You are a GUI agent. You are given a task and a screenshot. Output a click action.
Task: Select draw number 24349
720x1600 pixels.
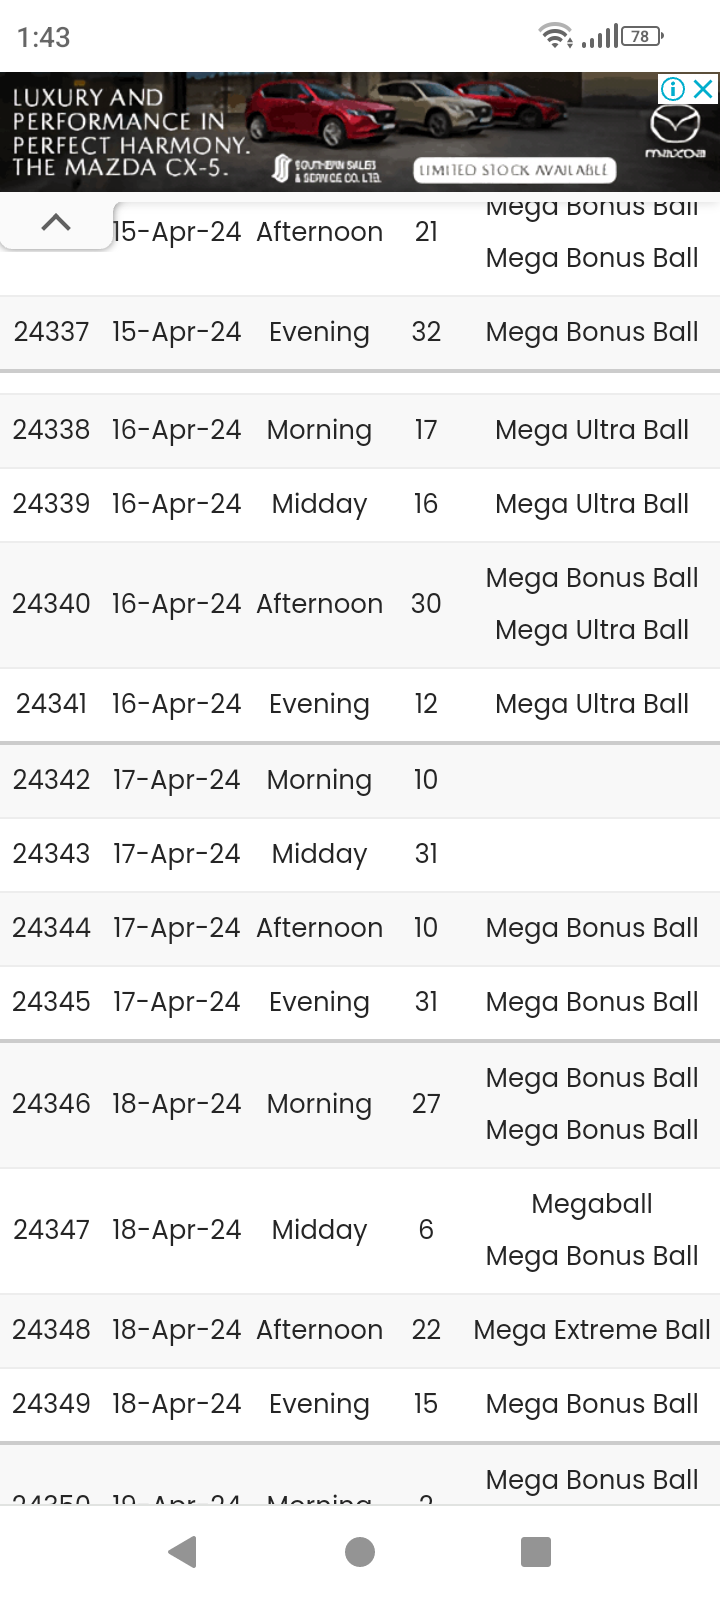pyautogui.click(x=51, y=1404)
